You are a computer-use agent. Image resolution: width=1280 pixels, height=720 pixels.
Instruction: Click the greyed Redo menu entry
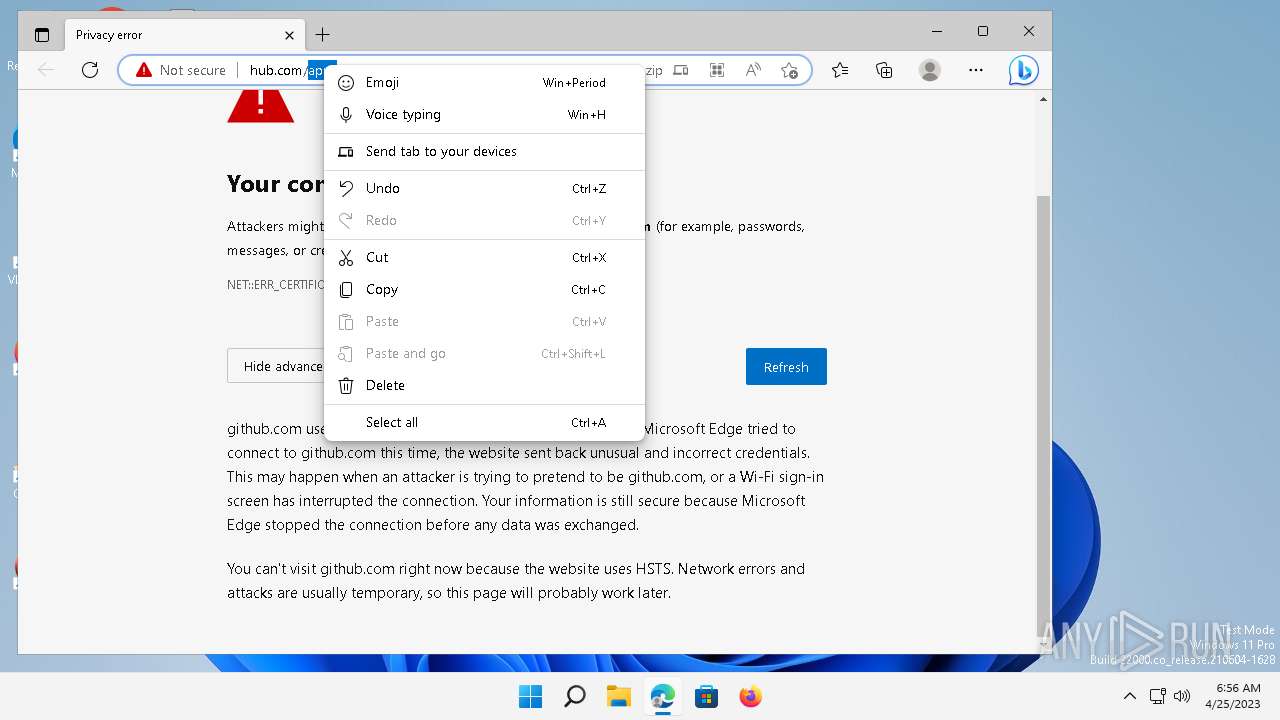484,221
